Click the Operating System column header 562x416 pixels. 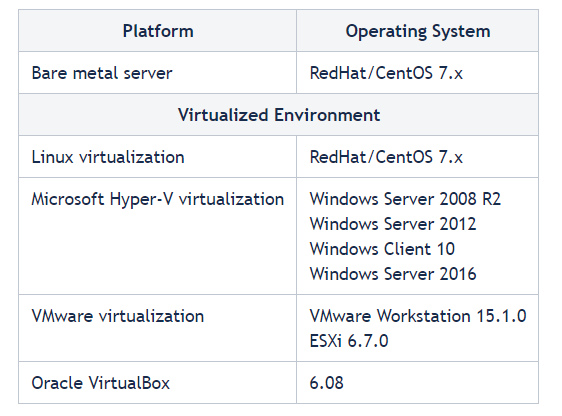click(x=418, y=31)
